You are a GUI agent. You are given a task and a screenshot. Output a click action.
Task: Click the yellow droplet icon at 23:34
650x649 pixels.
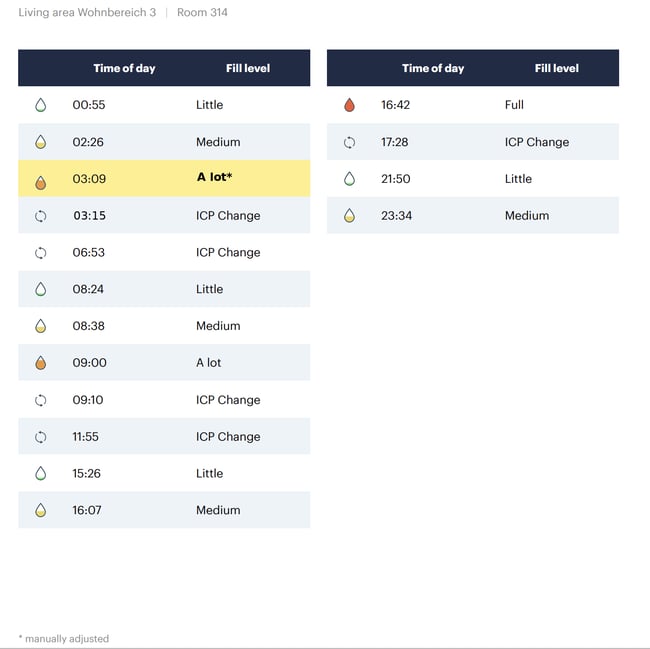(349, 216)
